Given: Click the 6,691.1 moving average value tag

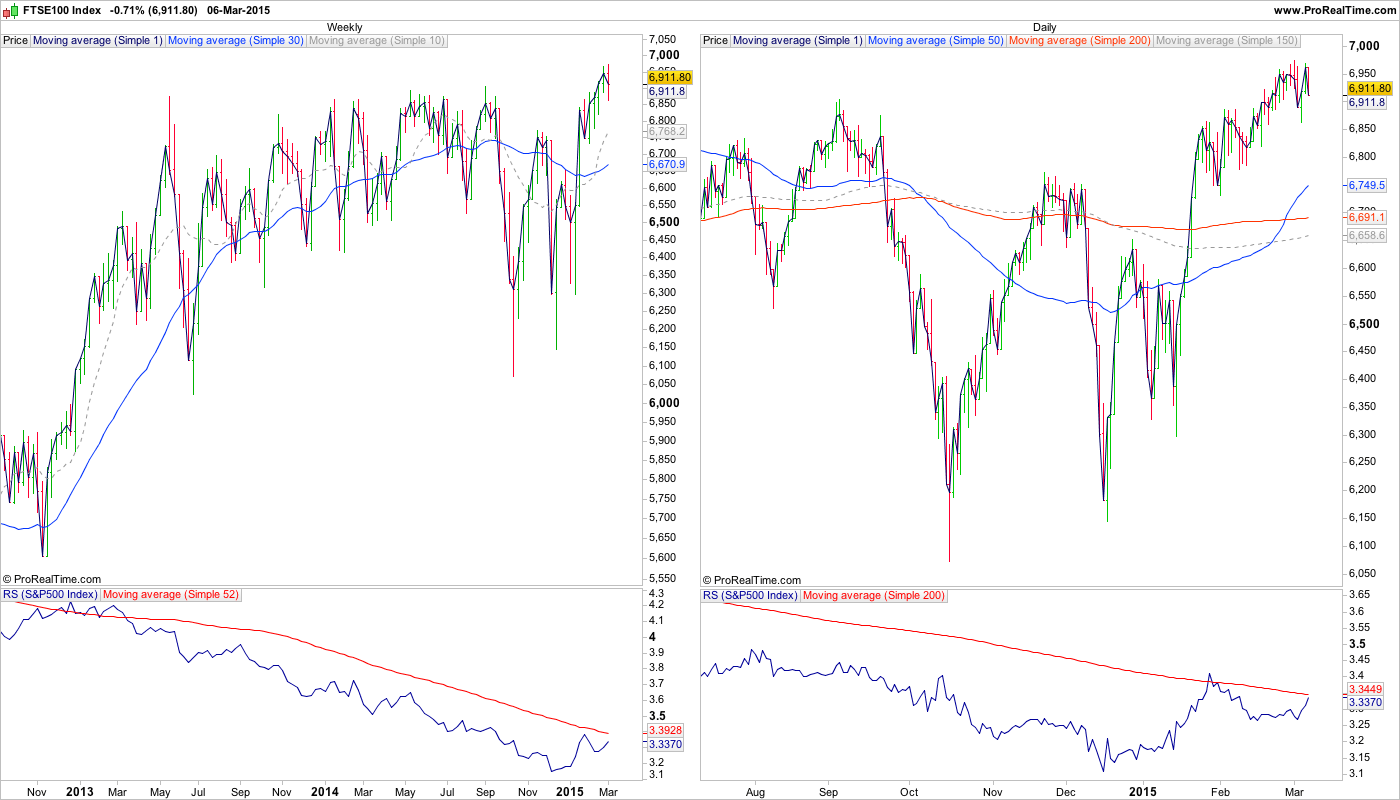Looking at the screenshot, I should point(1366,217).
